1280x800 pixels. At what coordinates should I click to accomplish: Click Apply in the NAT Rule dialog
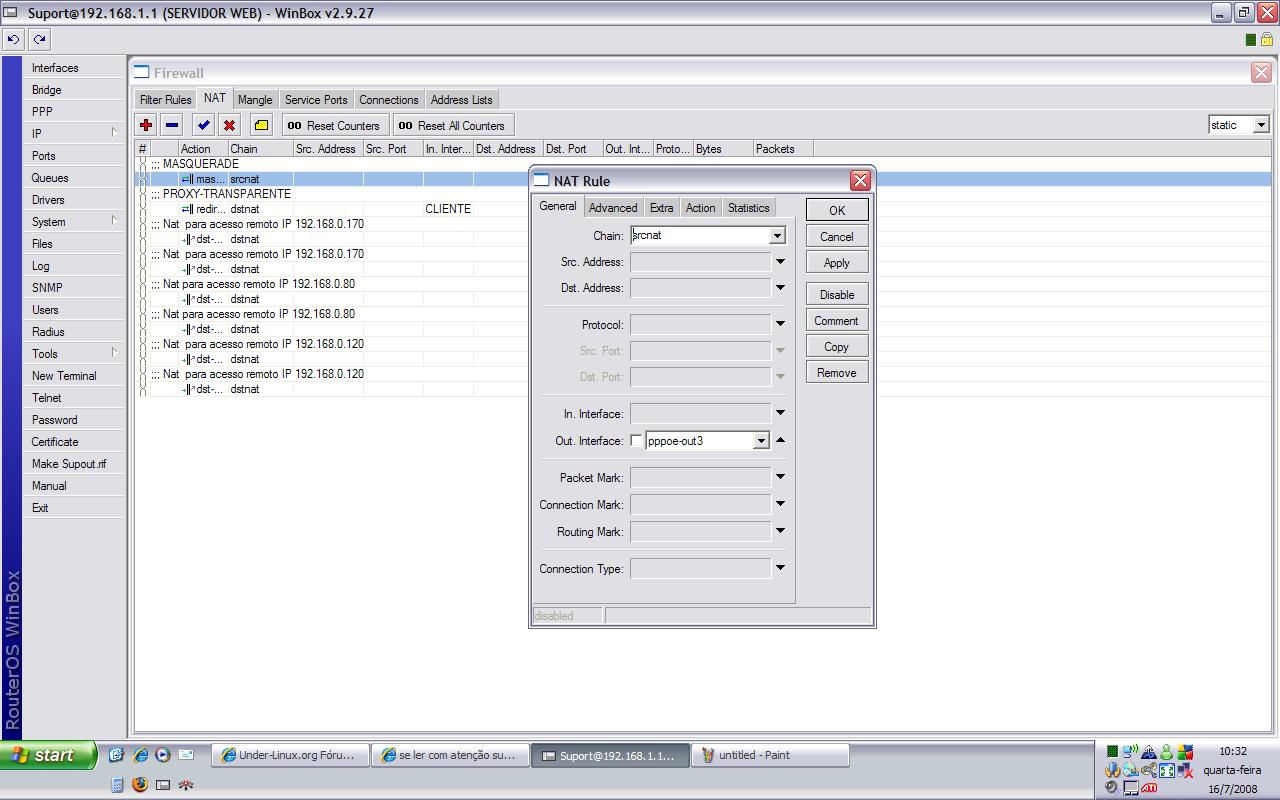(x=837, y=263)
